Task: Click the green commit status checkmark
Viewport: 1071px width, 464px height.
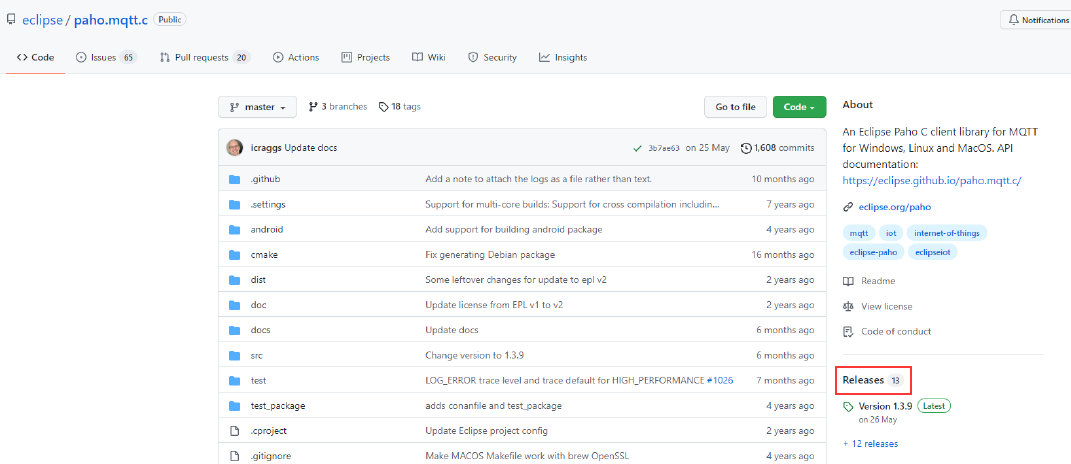Action: click(x=637, y=148)
